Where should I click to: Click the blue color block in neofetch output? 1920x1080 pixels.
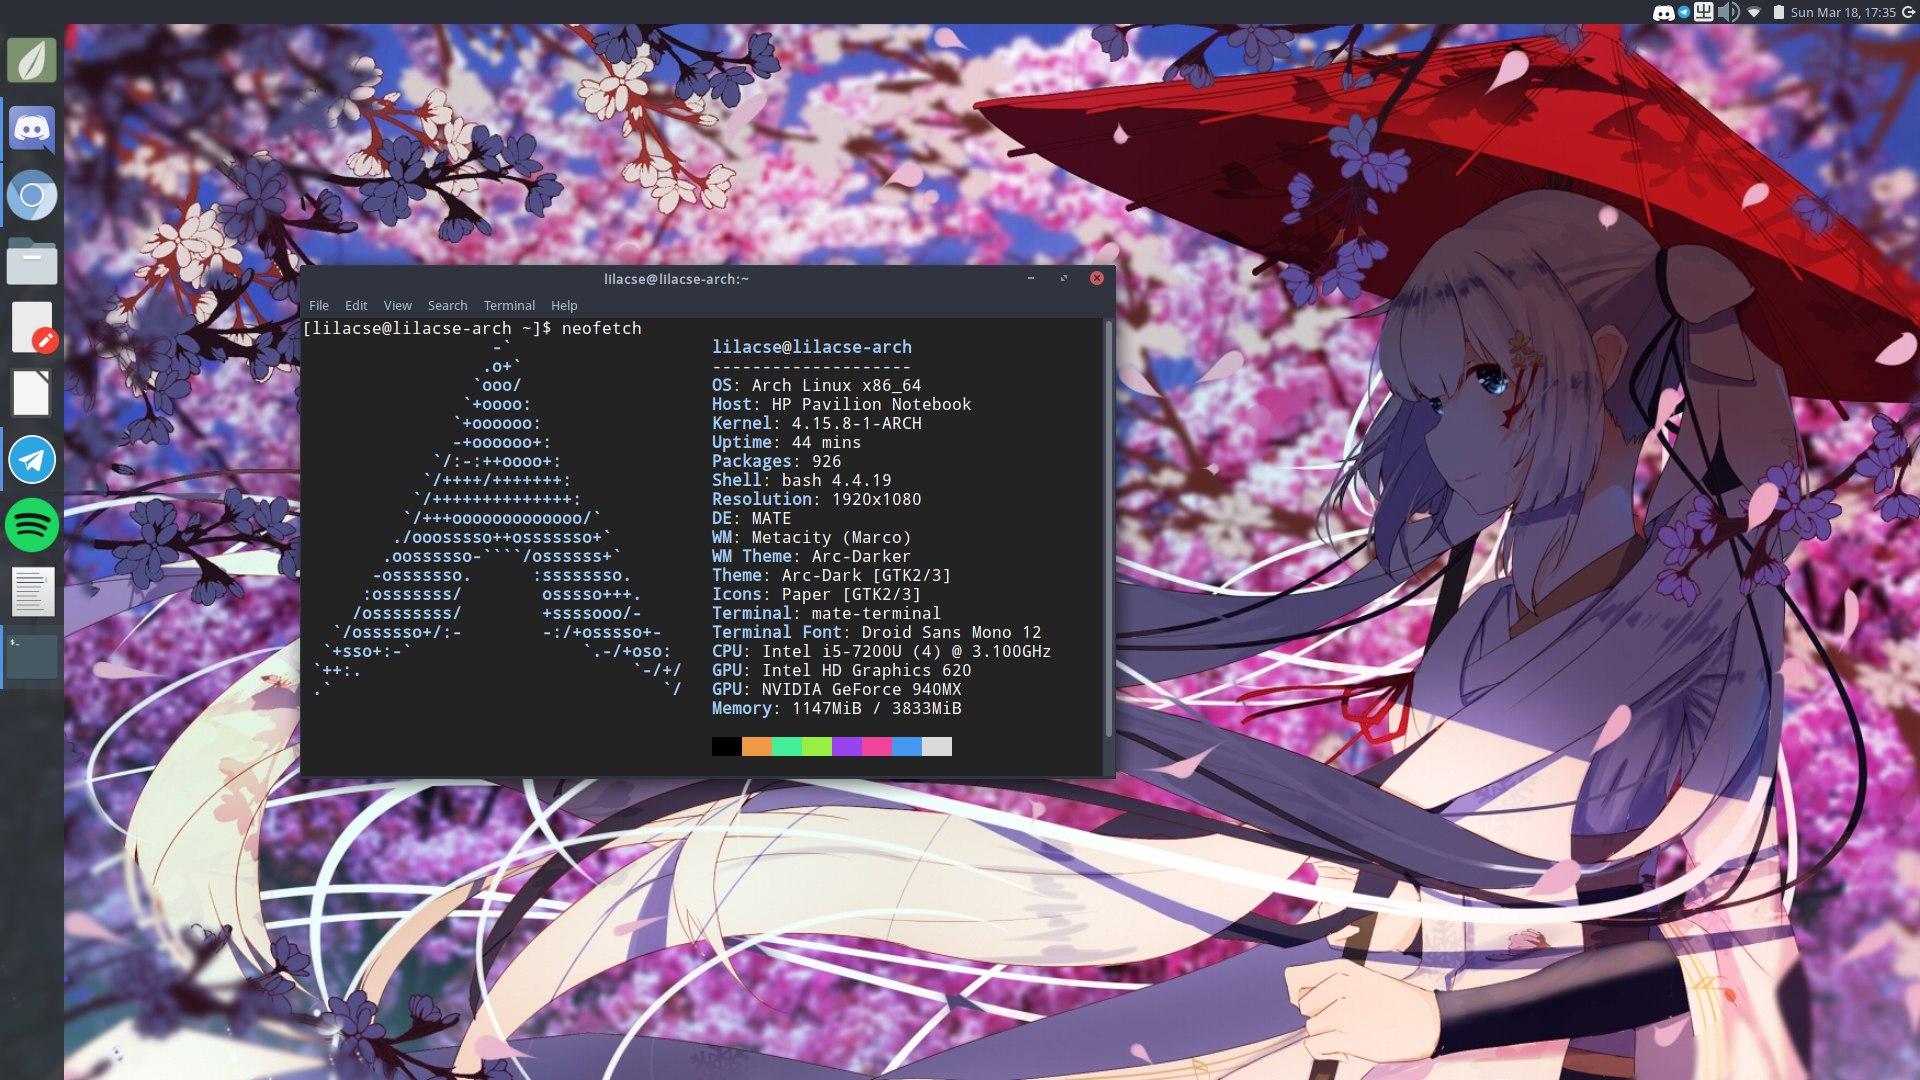[x=907, y=746]
